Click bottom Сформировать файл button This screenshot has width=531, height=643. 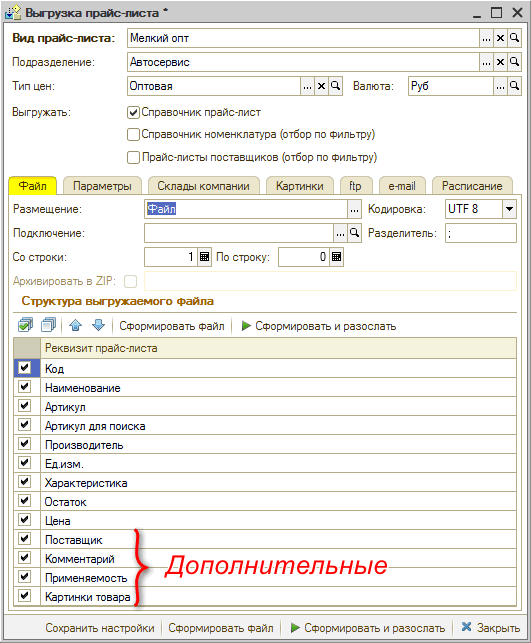221,628
